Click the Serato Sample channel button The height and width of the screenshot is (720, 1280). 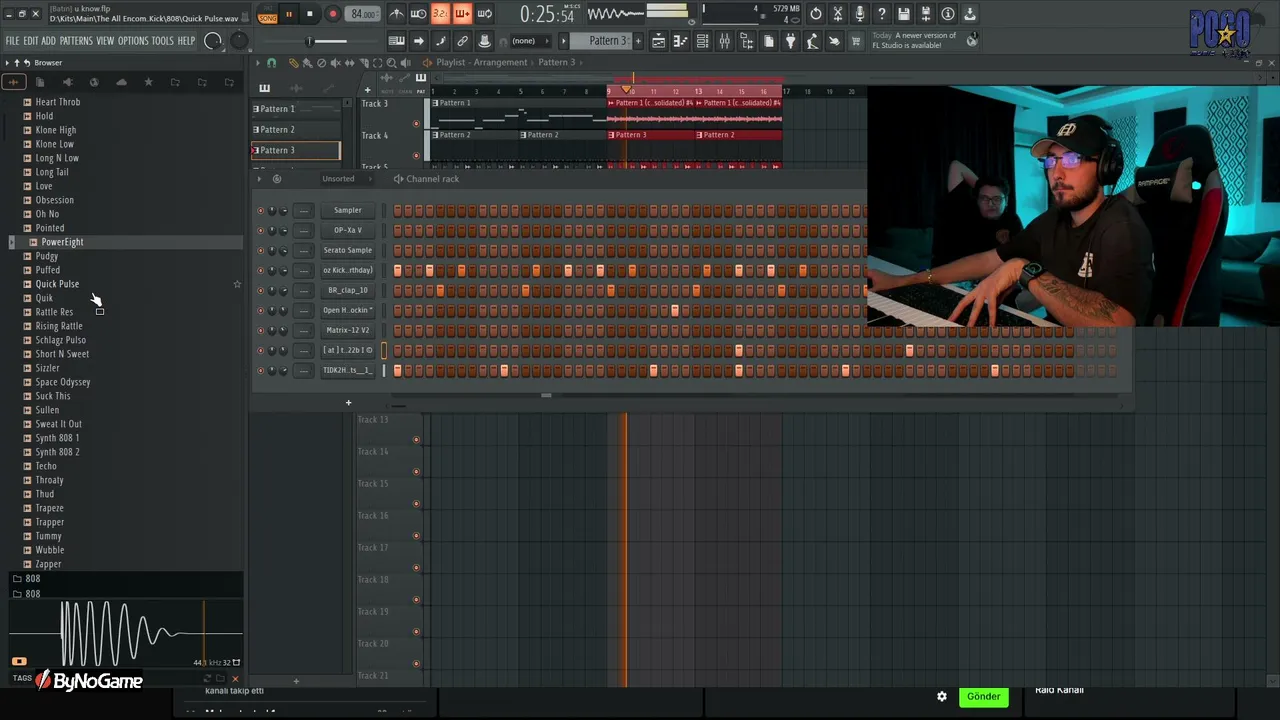[347, 250]
